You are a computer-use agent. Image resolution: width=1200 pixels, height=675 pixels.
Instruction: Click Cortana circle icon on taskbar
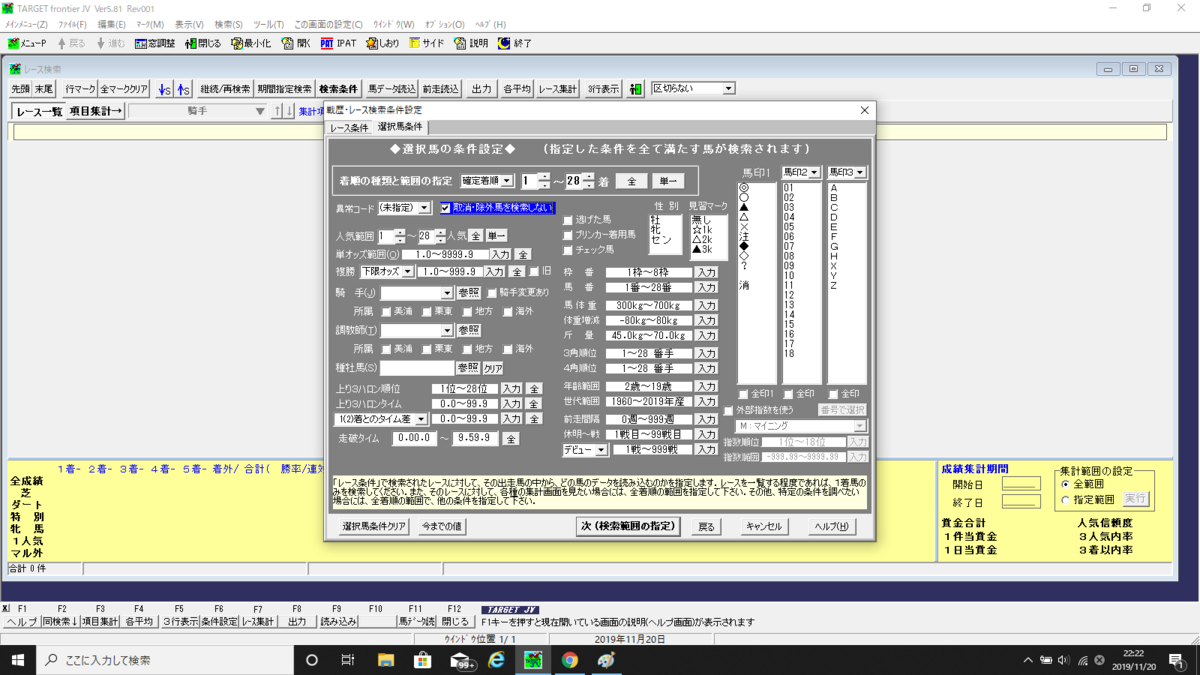click(x=311, y=660)
